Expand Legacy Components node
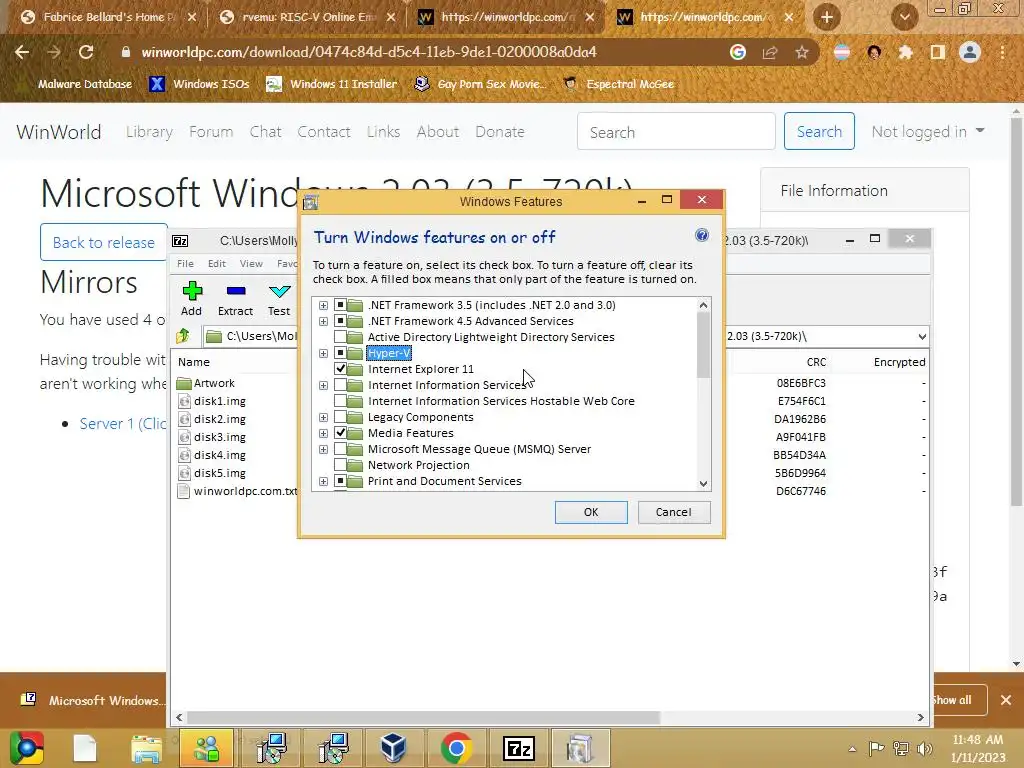This screenshot has width=1024, height=768. coord(323,417)
